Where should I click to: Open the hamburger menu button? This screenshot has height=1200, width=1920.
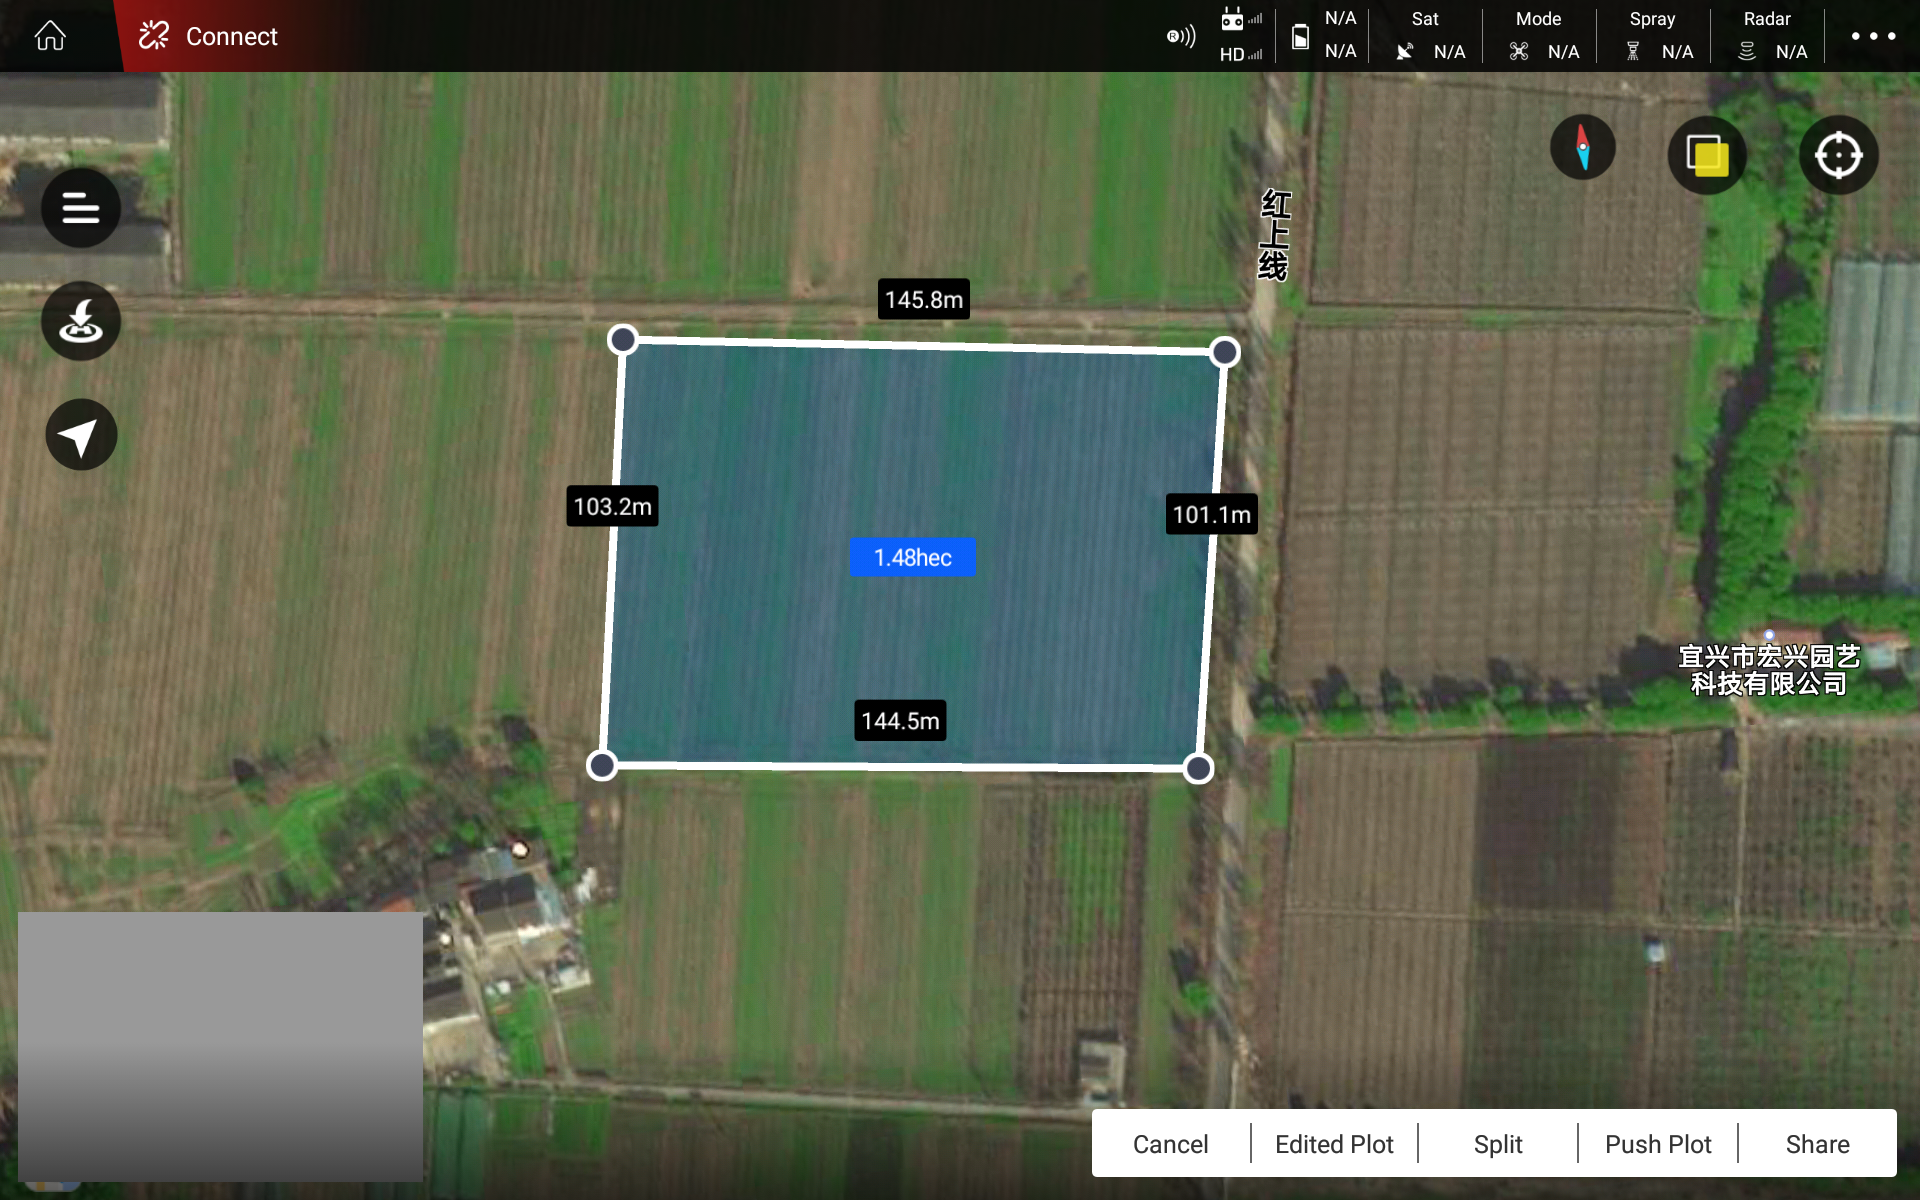81,208
